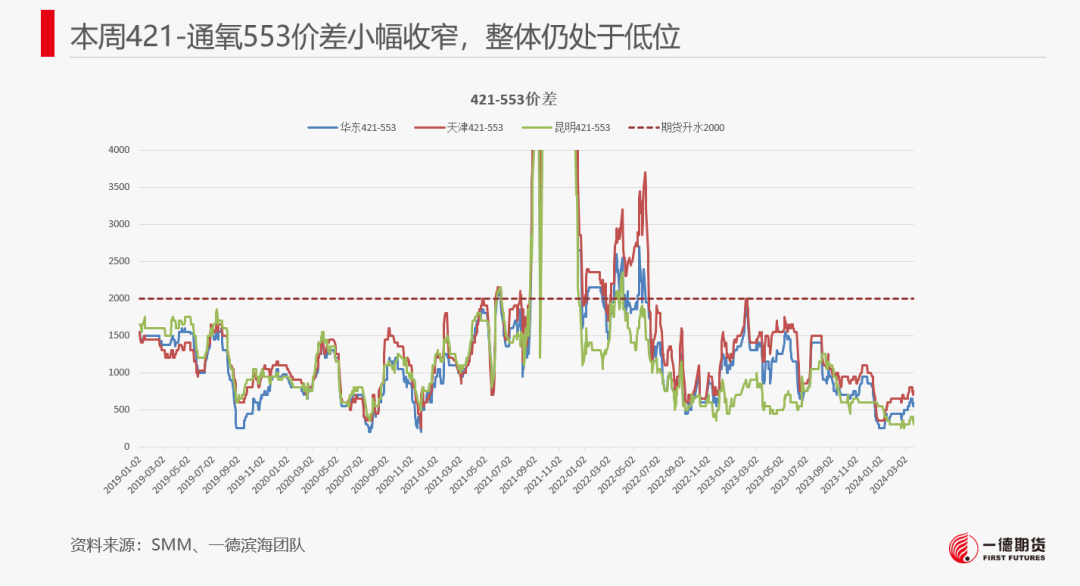Click the 一德期货 First Futures logo
The width and height of the screenshot is (1080, 586).
pyautogui.click(x=997, y=548)
